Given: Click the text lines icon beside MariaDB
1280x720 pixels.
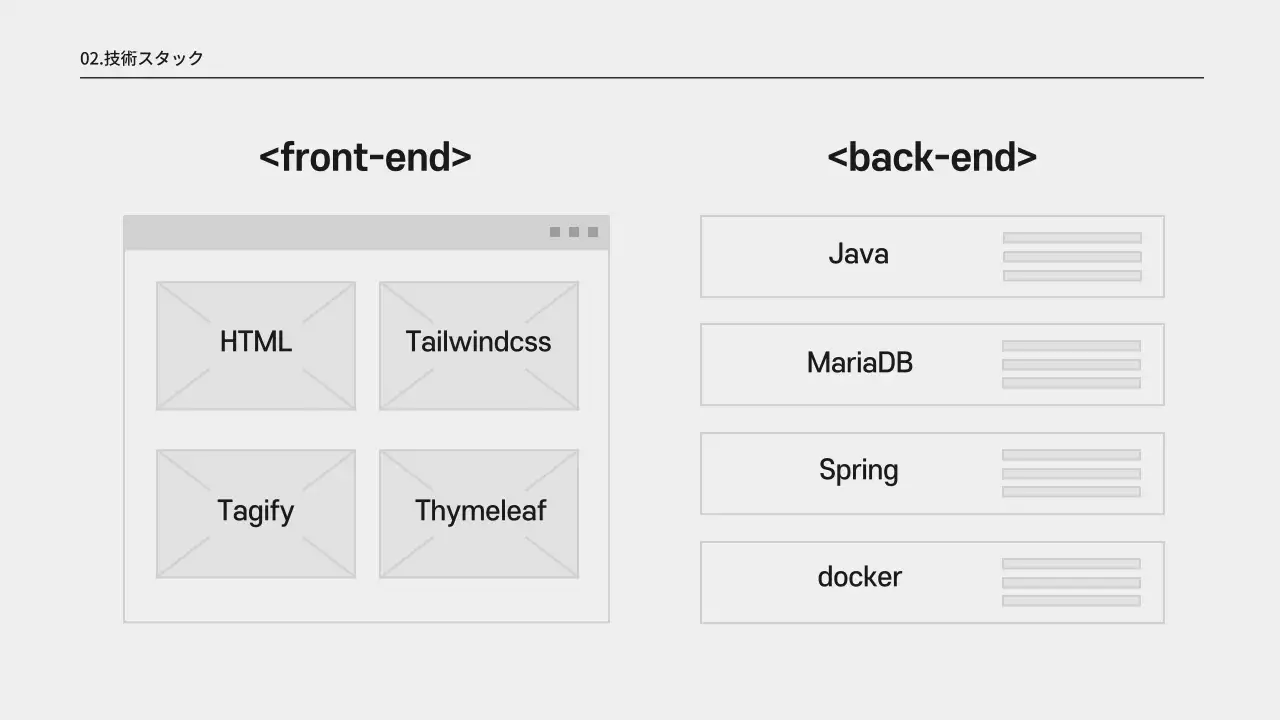Looking at the screenshot, I should [1071, 364].
